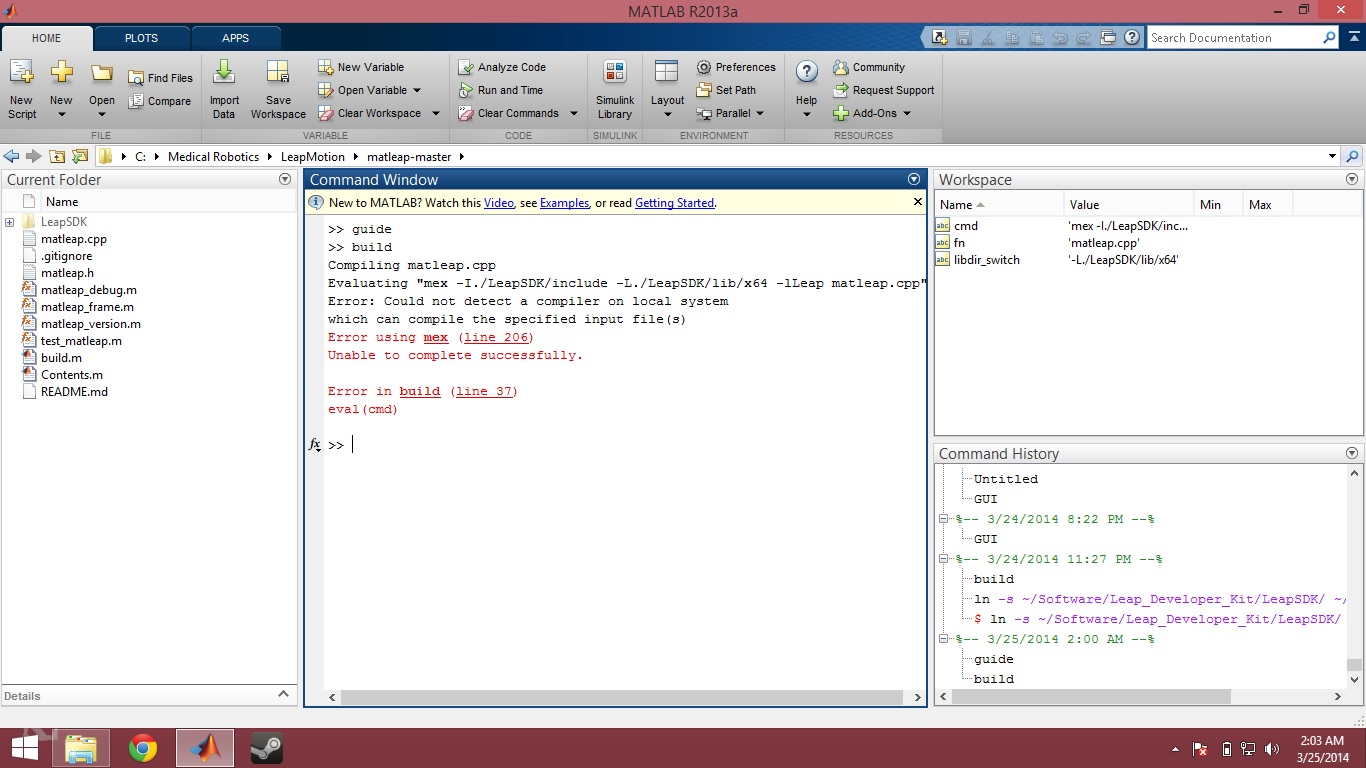Click Run and Time
This screenshot has height=768, width=1366.
click(500, 90)
